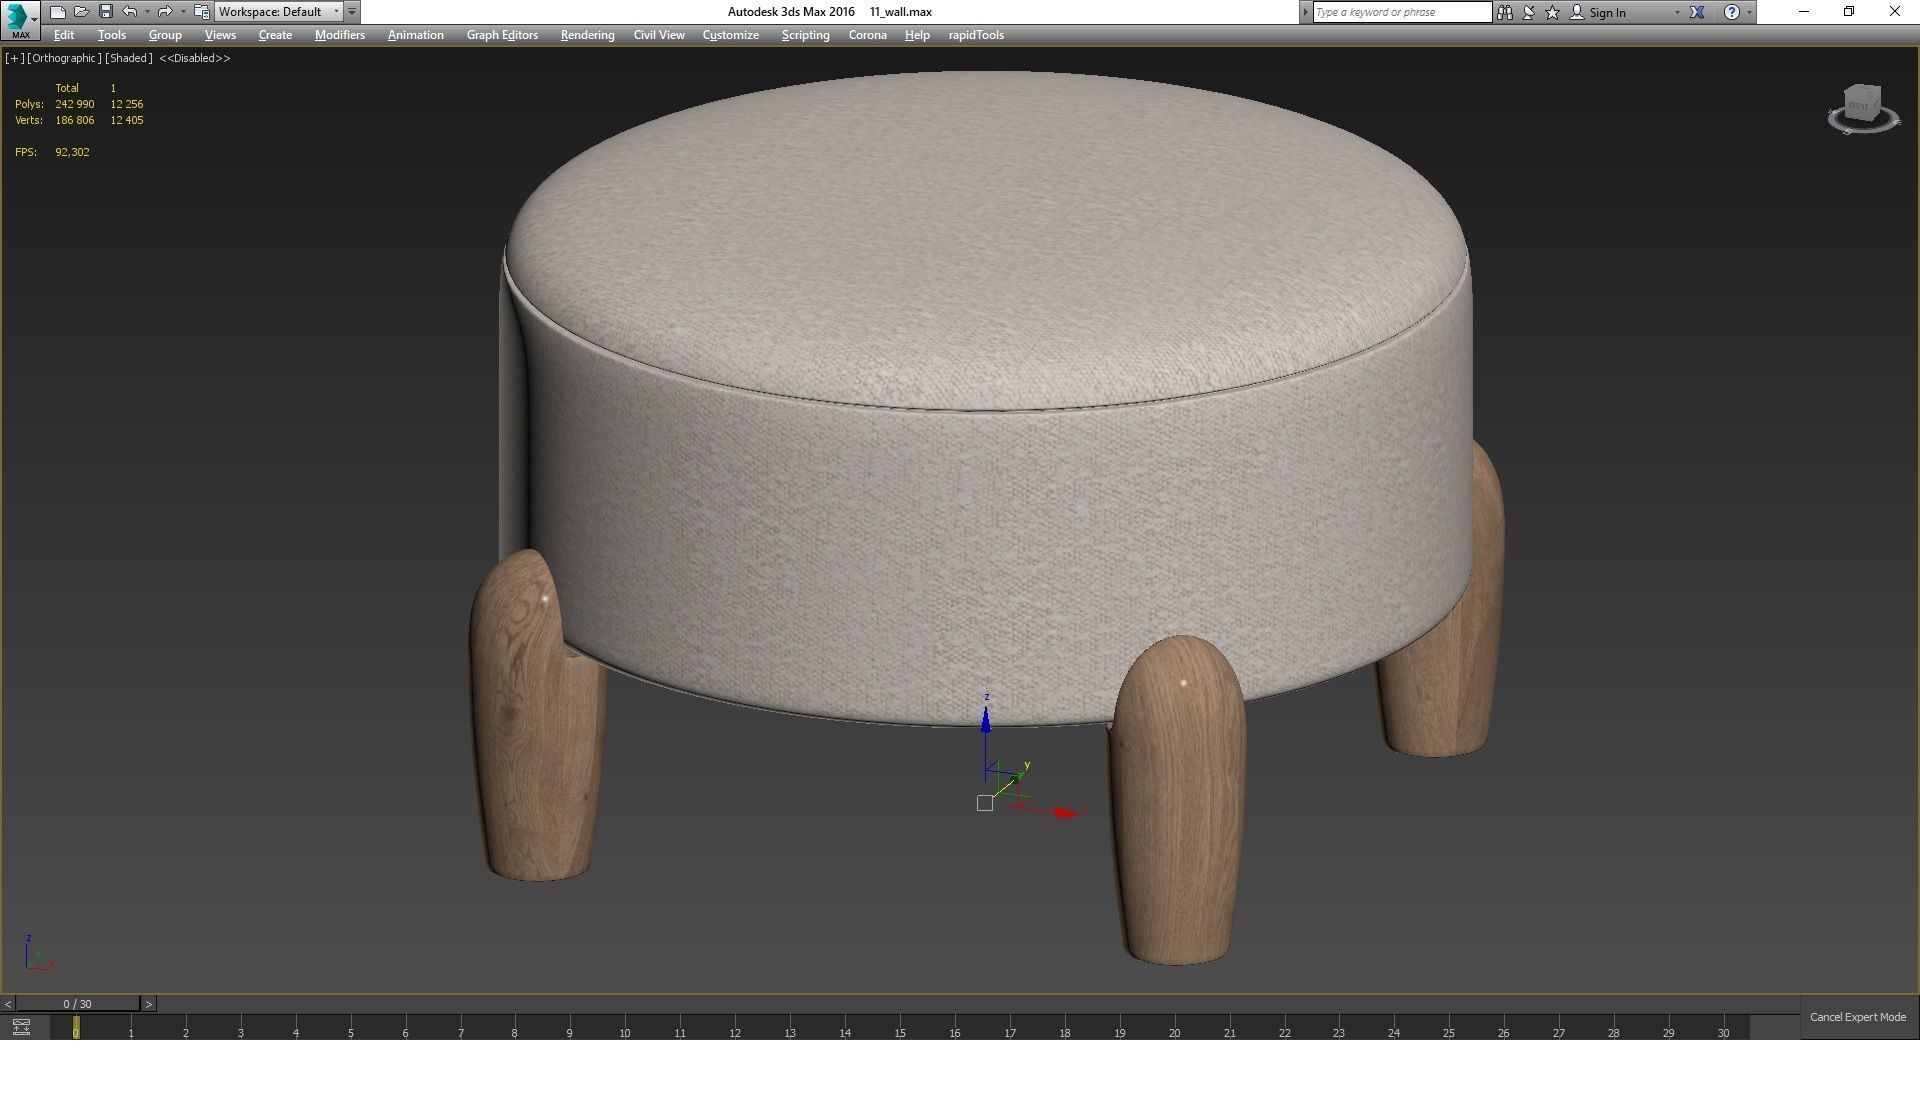Open Favorites star icon

(1552, 12)
